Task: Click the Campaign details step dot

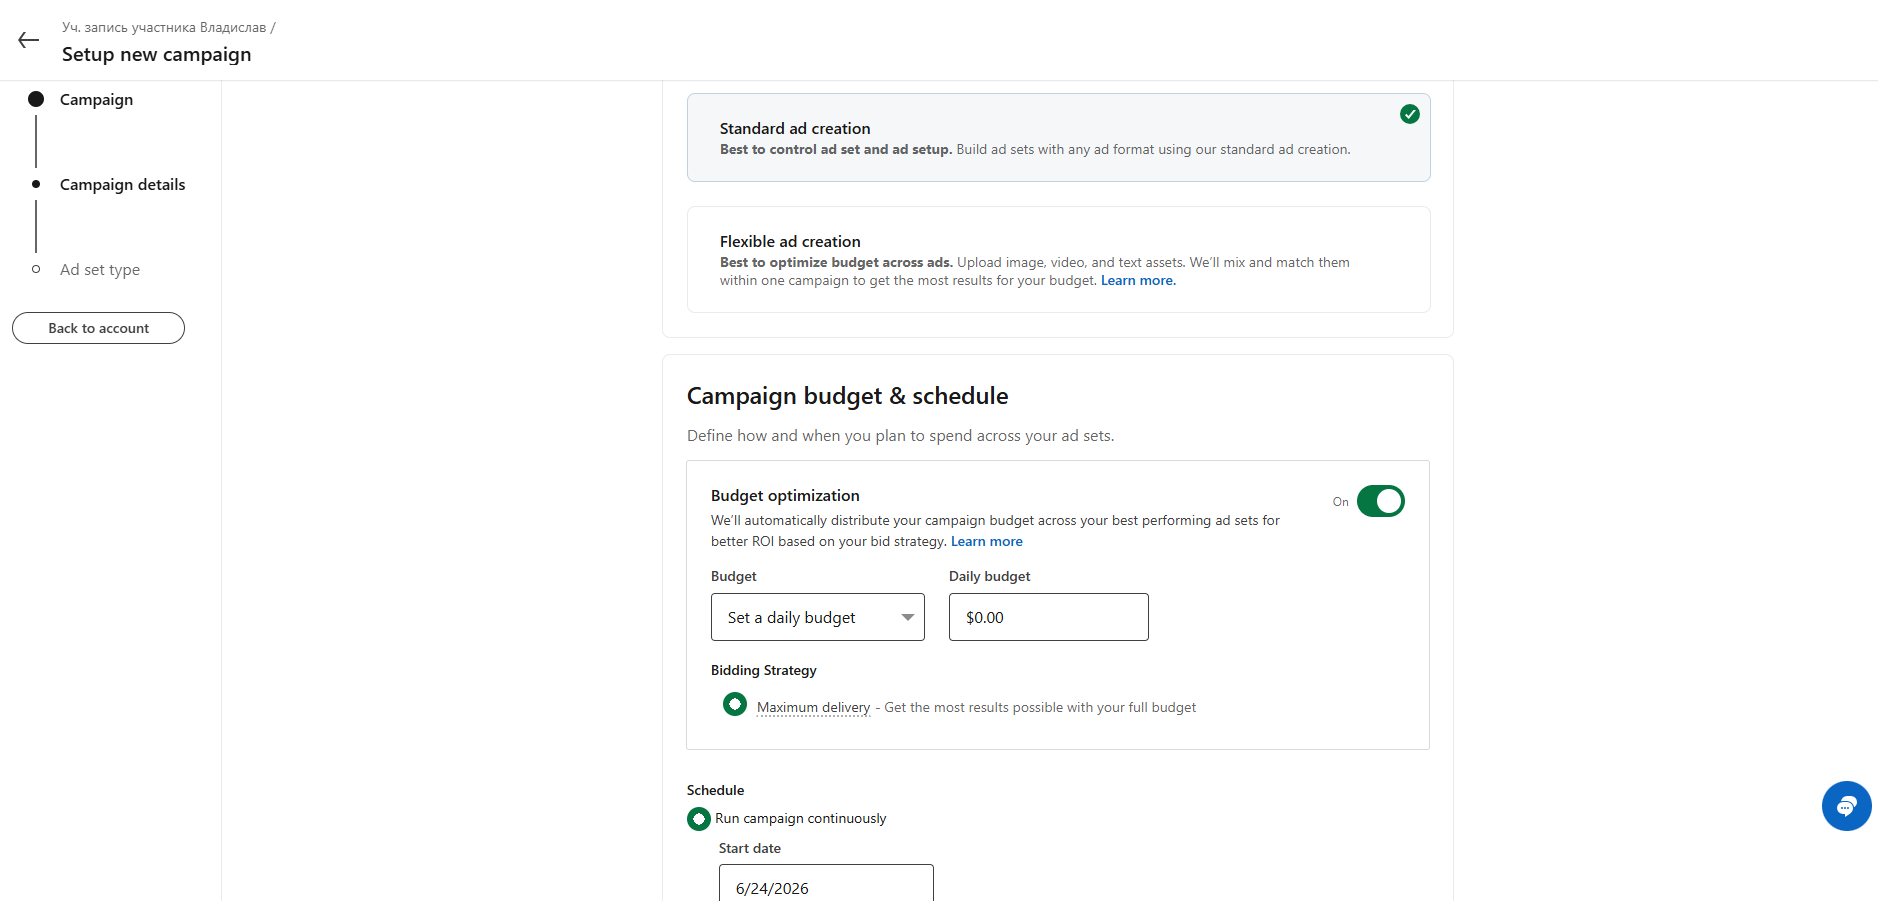Action: click(x=36, y=184)
